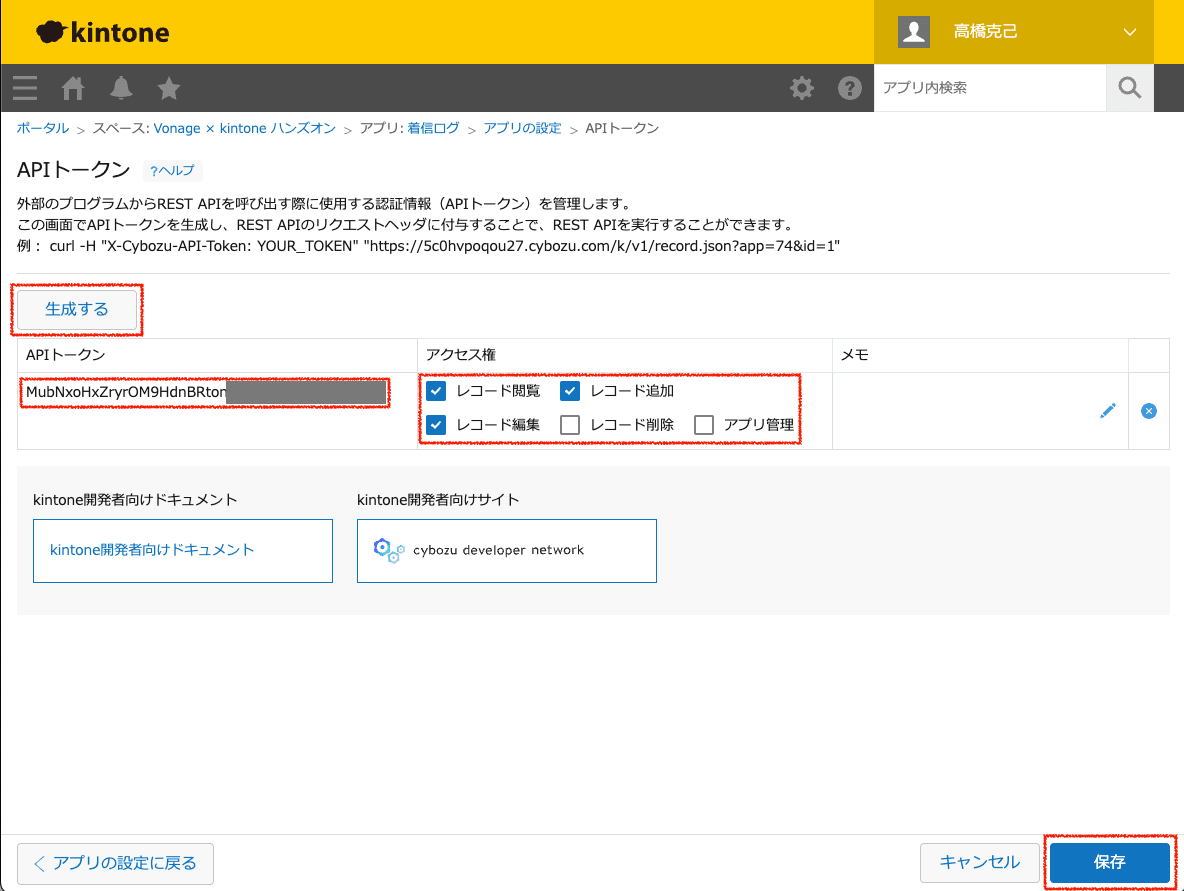Click the 高橋克己 user name
Screen dimensions: 1184x891
tap(985, 32)
